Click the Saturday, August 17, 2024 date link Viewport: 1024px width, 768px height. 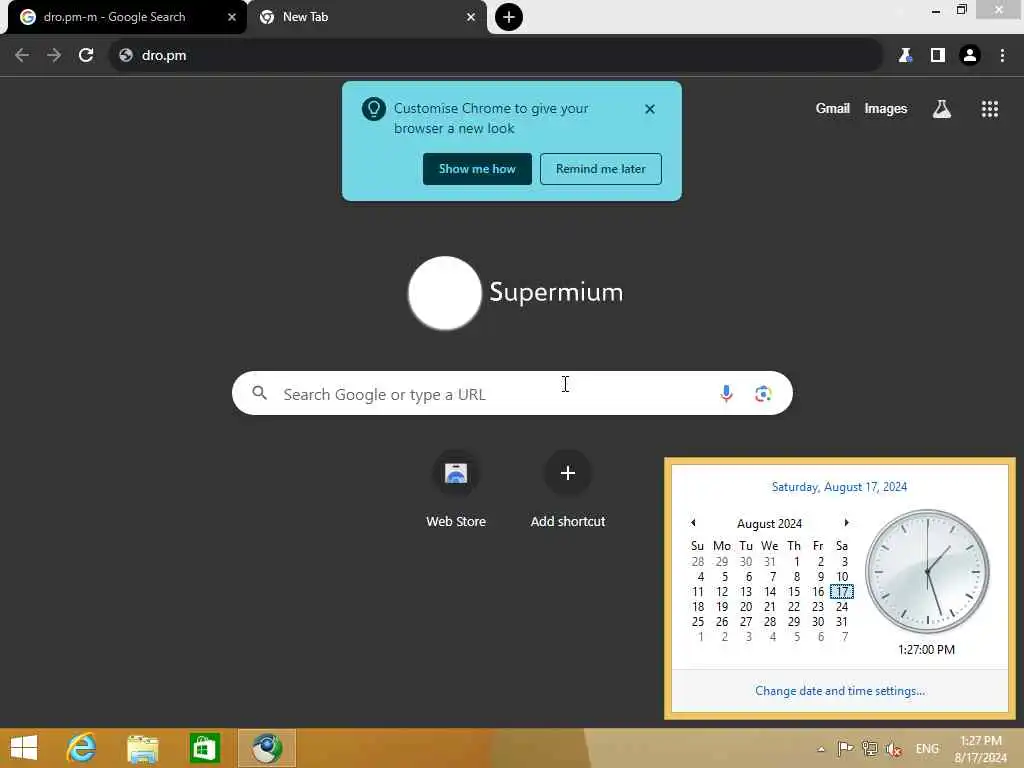839,487
